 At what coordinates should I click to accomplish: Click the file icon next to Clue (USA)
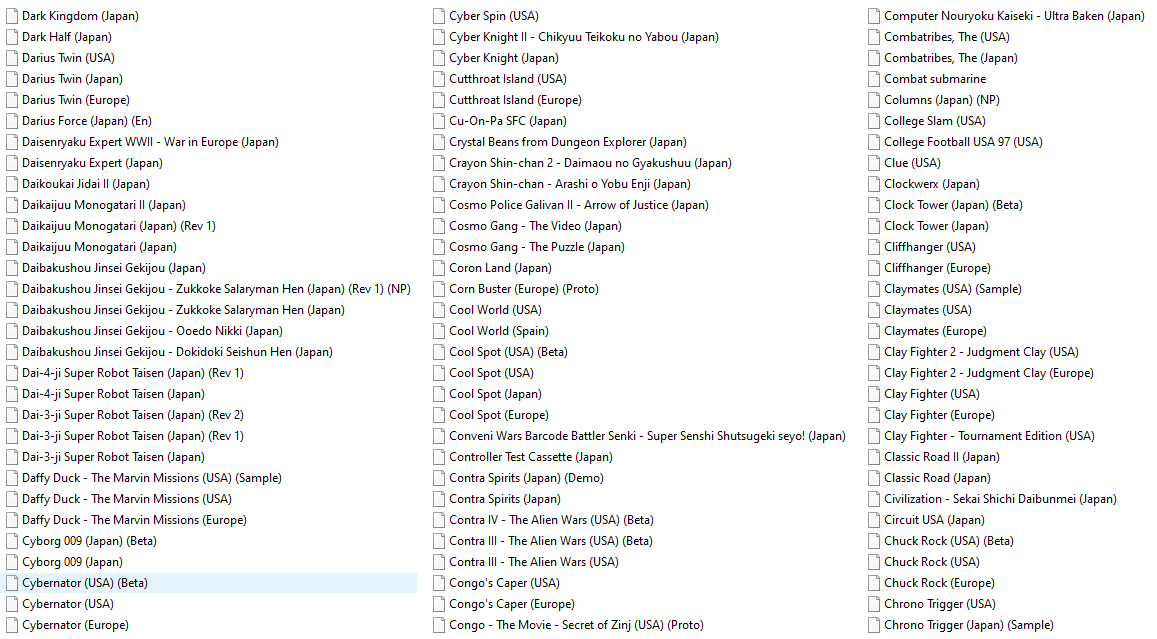874,163
